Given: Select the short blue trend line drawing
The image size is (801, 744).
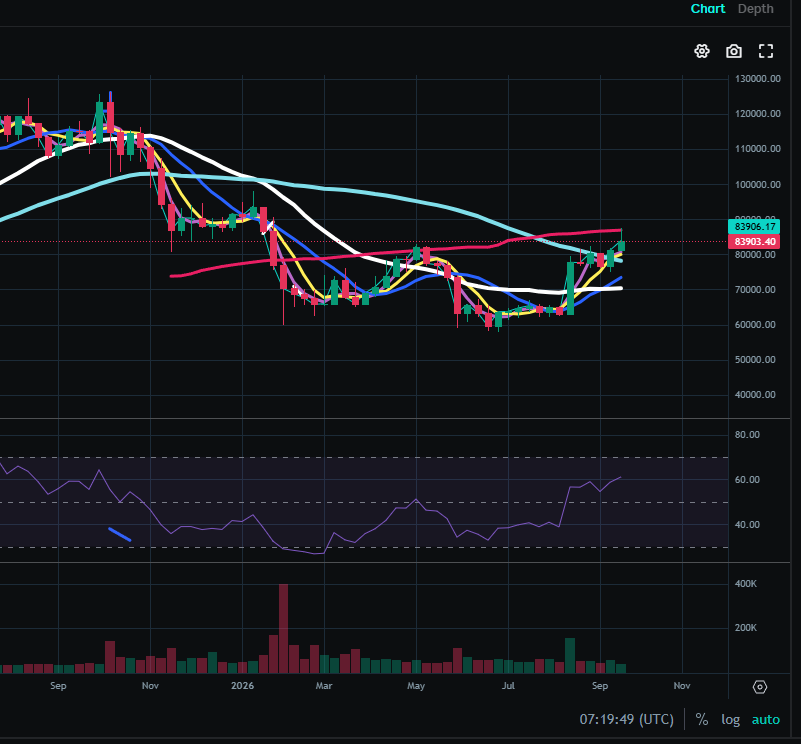Looking at the screenshot, I should click(x=120, y=534).
